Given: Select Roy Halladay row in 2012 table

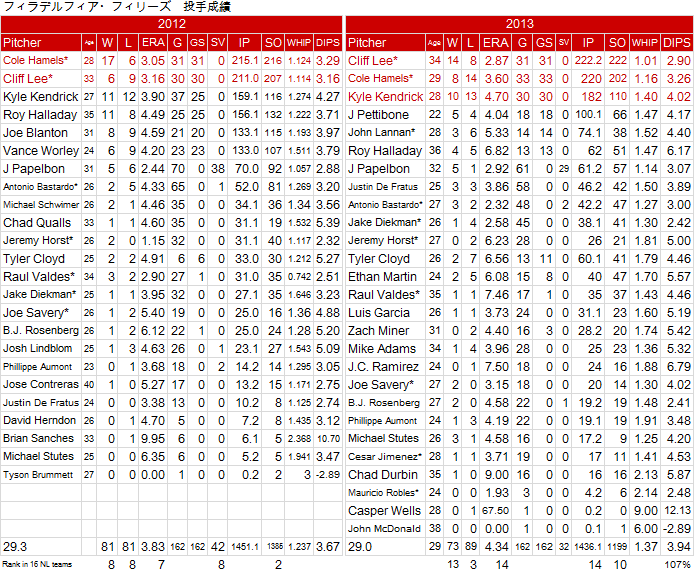Looking at the screenshot, I should (171, 115).
